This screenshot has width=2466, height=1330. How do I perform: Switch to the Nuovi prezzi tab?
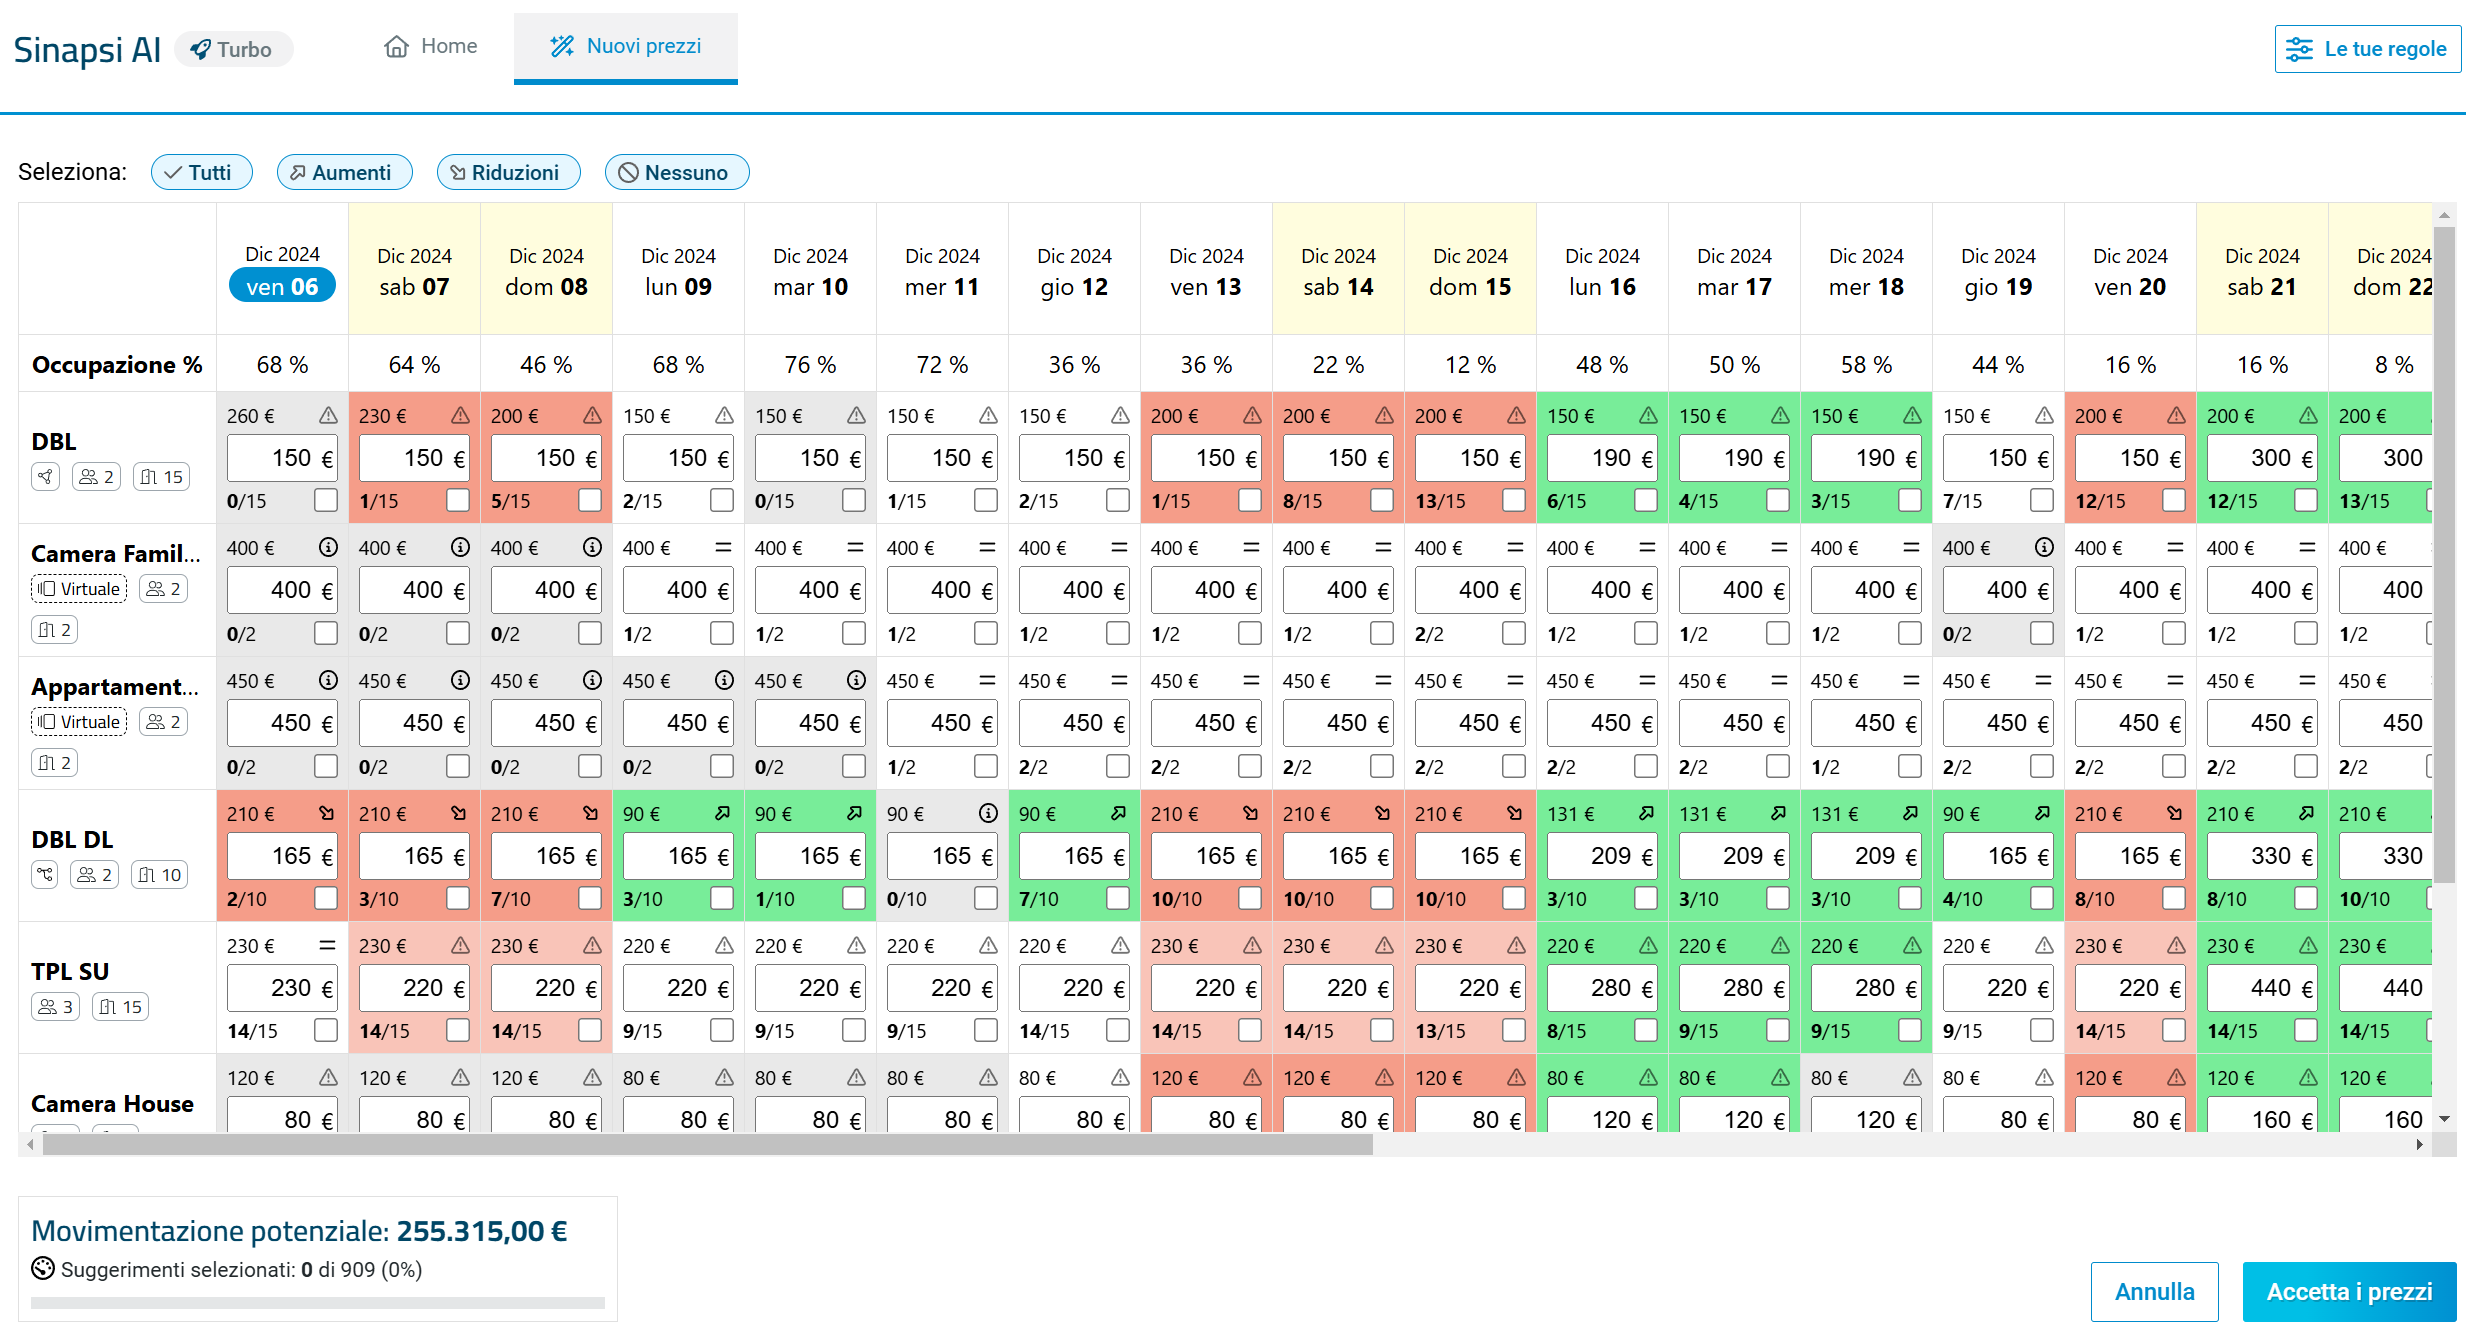[626, 46]
